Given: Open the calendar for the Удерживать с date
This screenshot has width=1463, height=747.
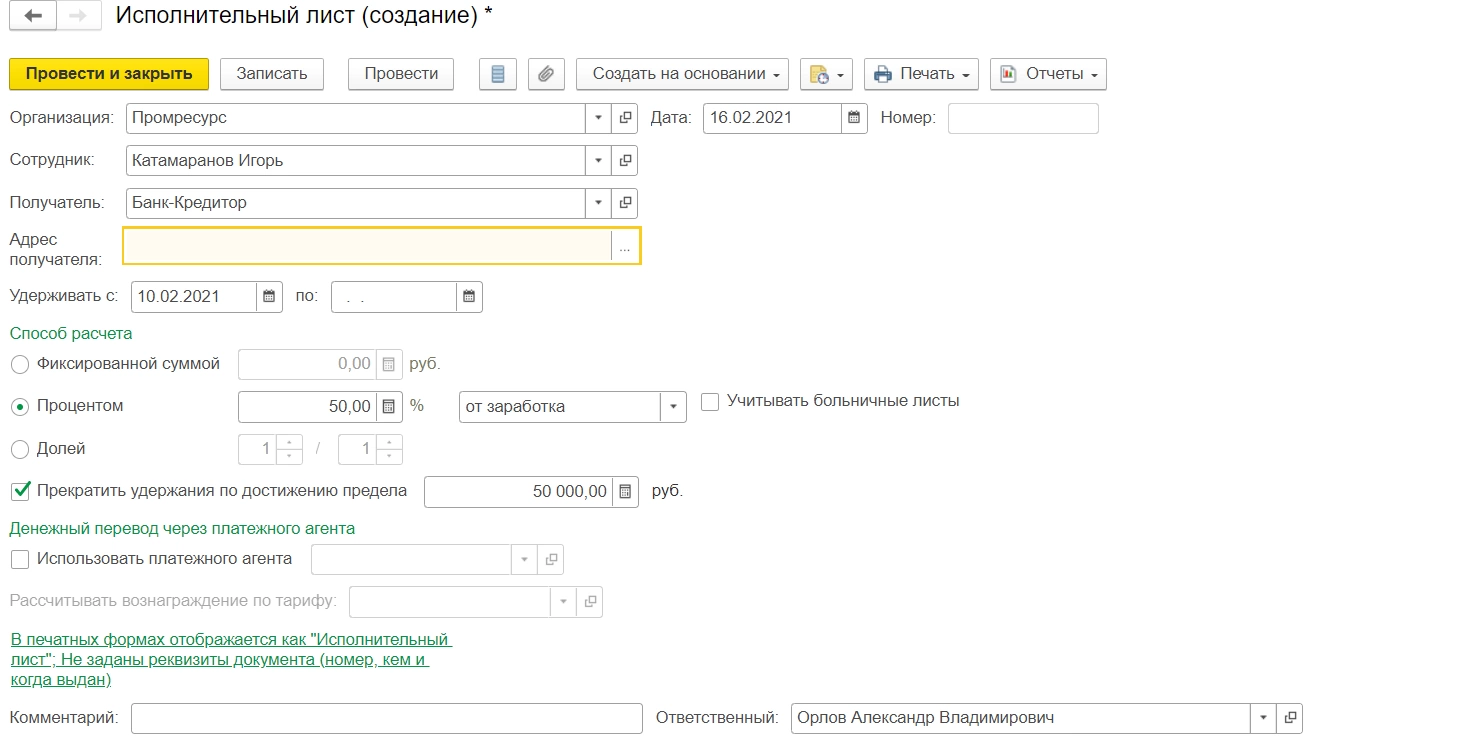Looking at the screenshot, I should click(x=269, y=297).
